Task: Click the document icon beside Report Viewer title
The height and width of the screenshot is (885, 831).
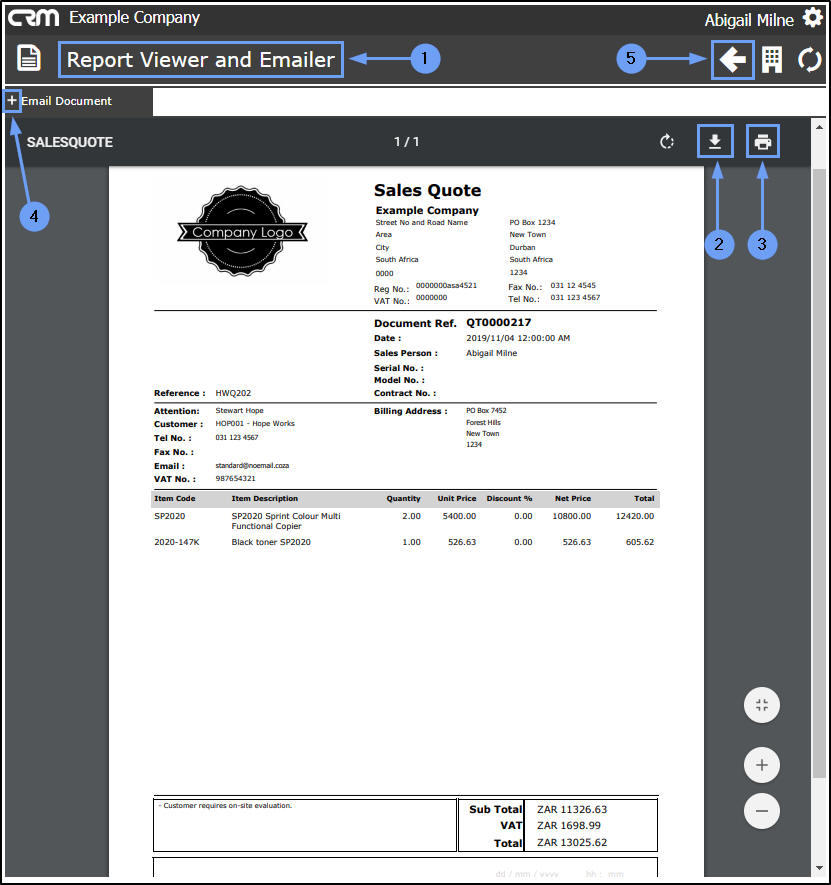Action: tap(29, 58)
